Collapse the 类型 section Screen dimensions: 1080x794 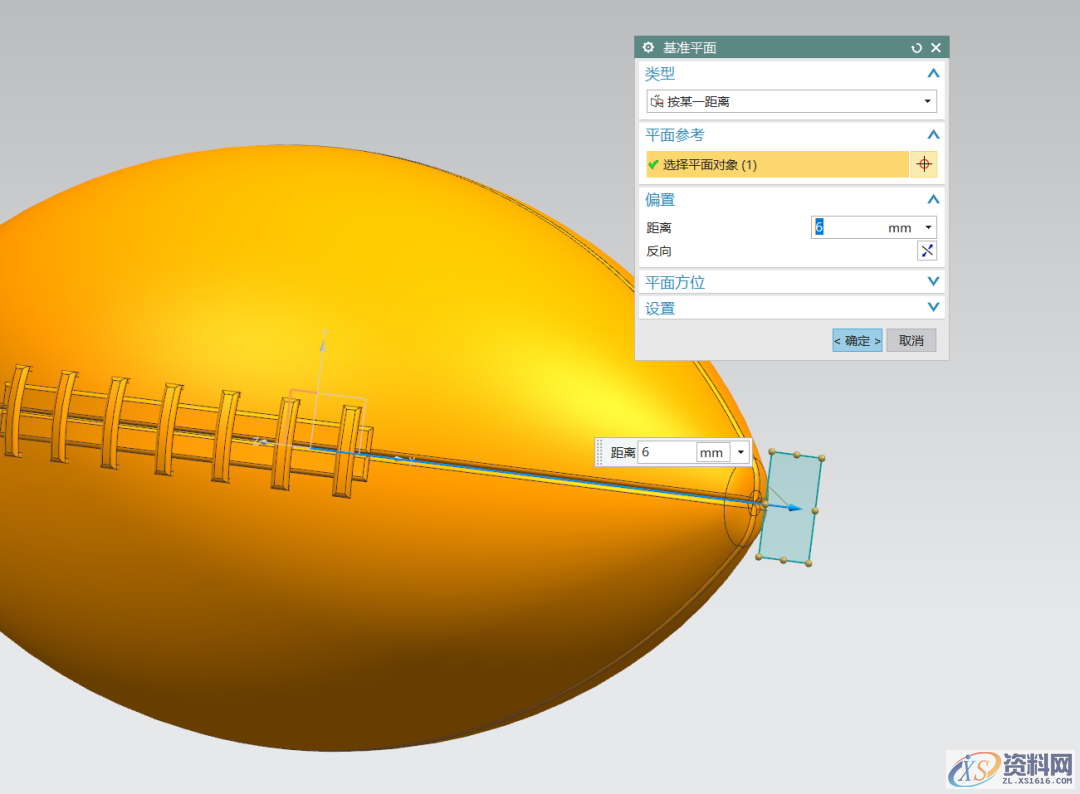933,74
